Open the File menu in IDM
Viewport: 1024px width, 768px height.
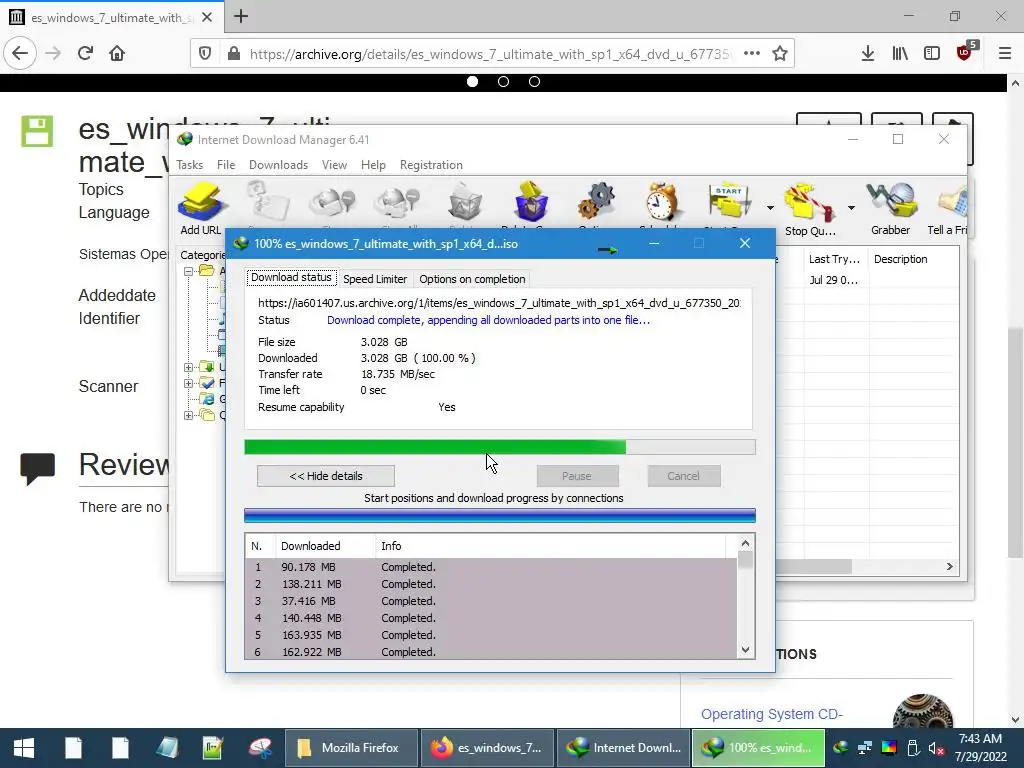[226, 165]
